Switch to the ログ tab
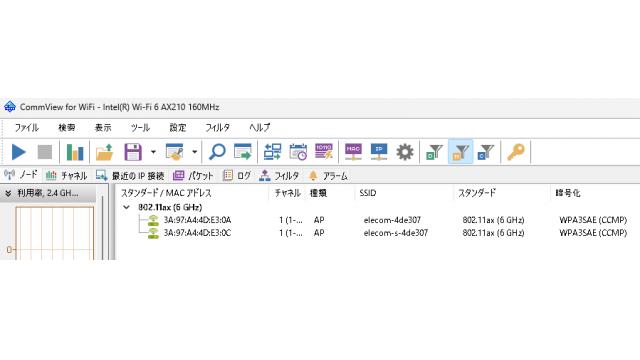 coord(237,176)
